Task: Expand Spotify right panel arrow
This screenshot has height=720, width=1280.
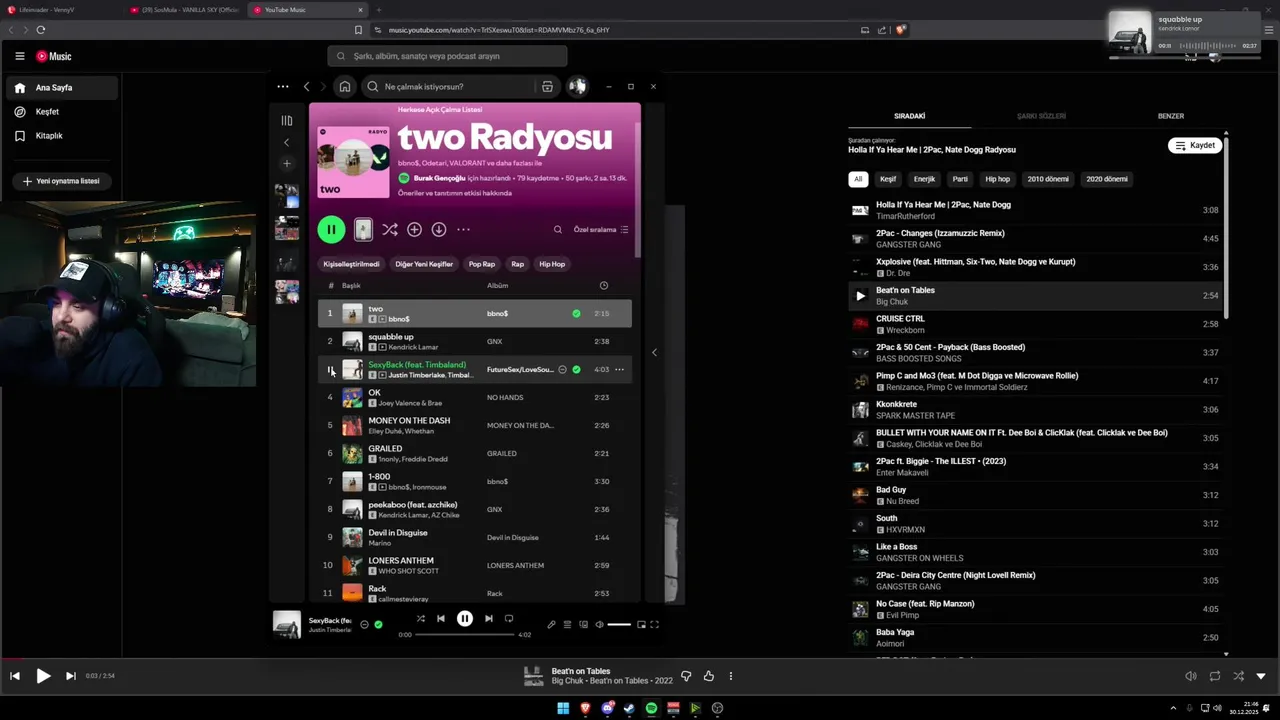Action: click(654, 352)
